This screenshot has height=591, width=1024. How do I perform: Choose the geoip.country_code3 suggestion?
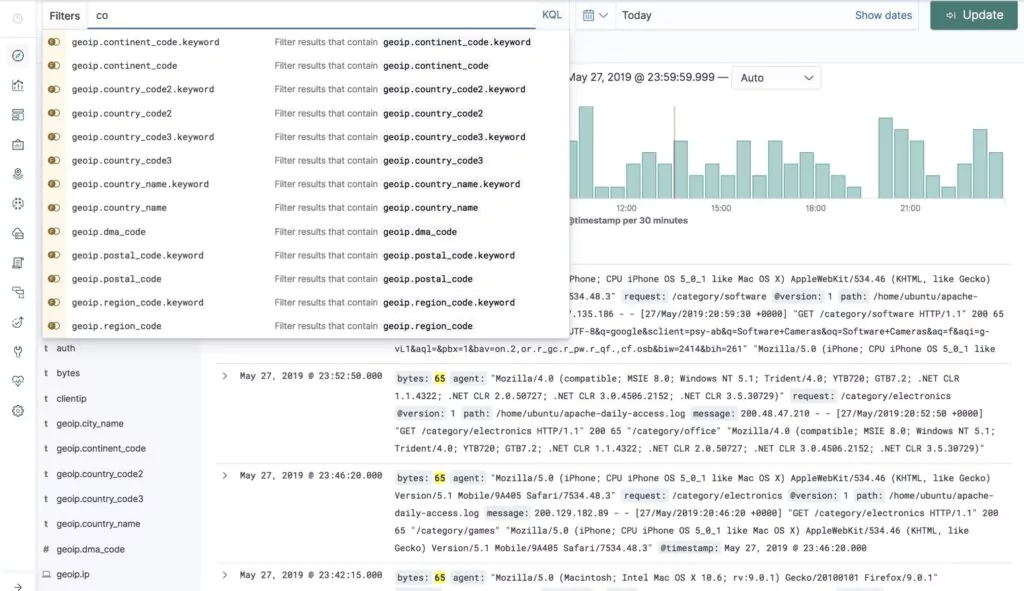(306, 161)
